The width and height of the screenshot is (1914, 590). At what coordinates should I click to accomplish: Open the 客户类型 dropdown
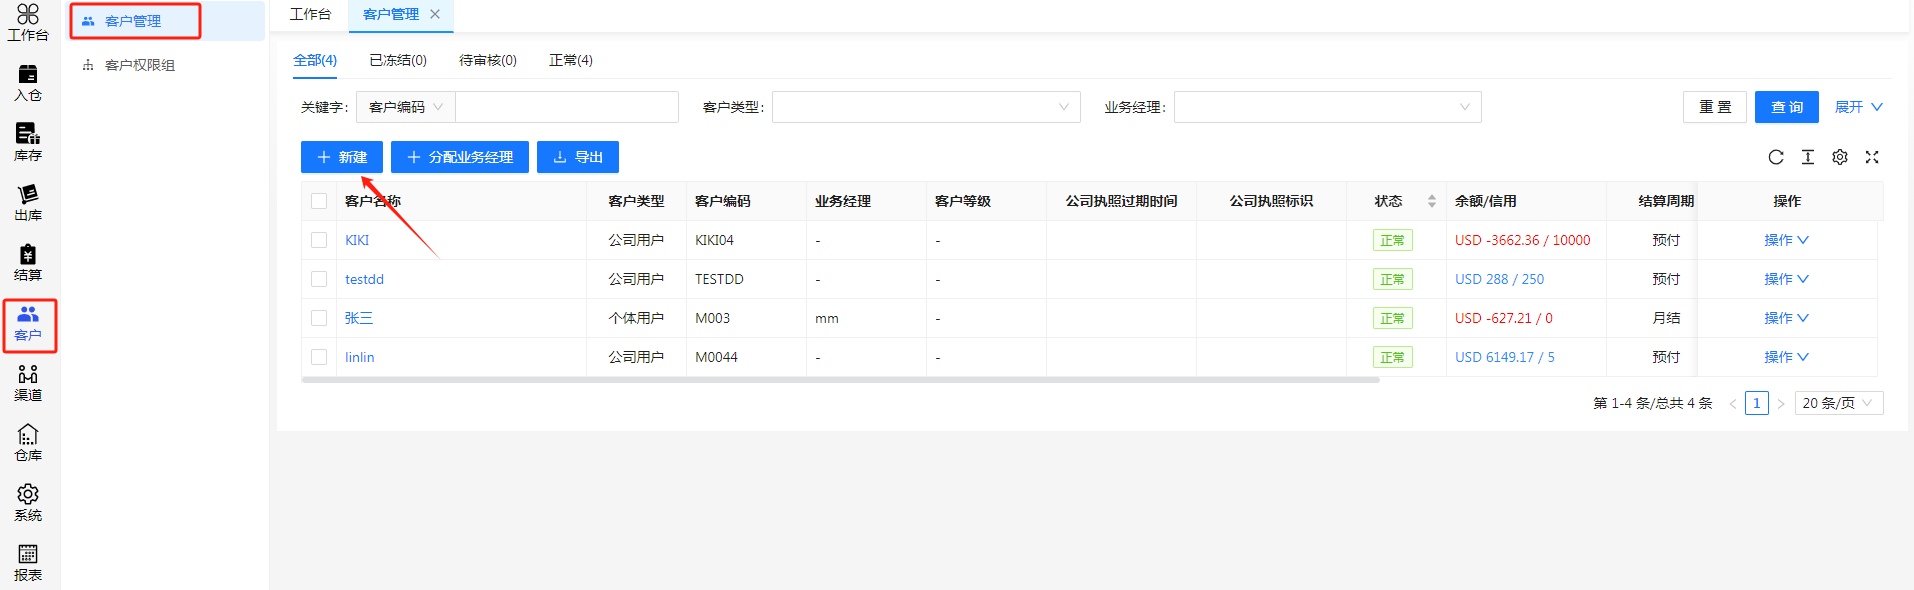click(x=925, y=107)
